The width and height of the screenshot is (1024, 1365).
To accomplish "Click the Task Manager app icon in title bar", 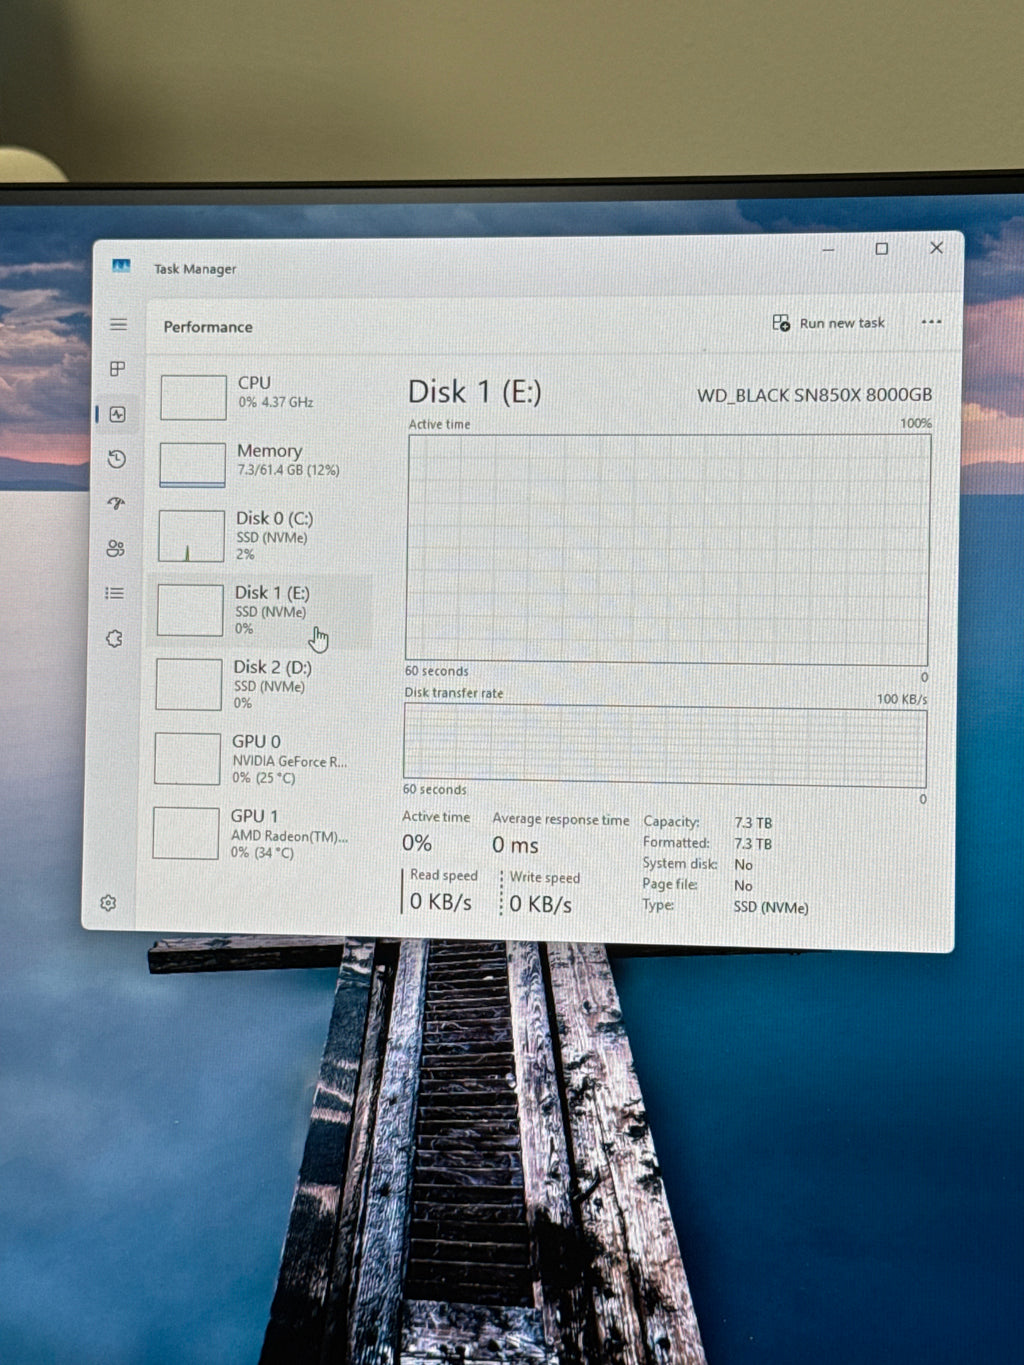I will coord(121,266).
